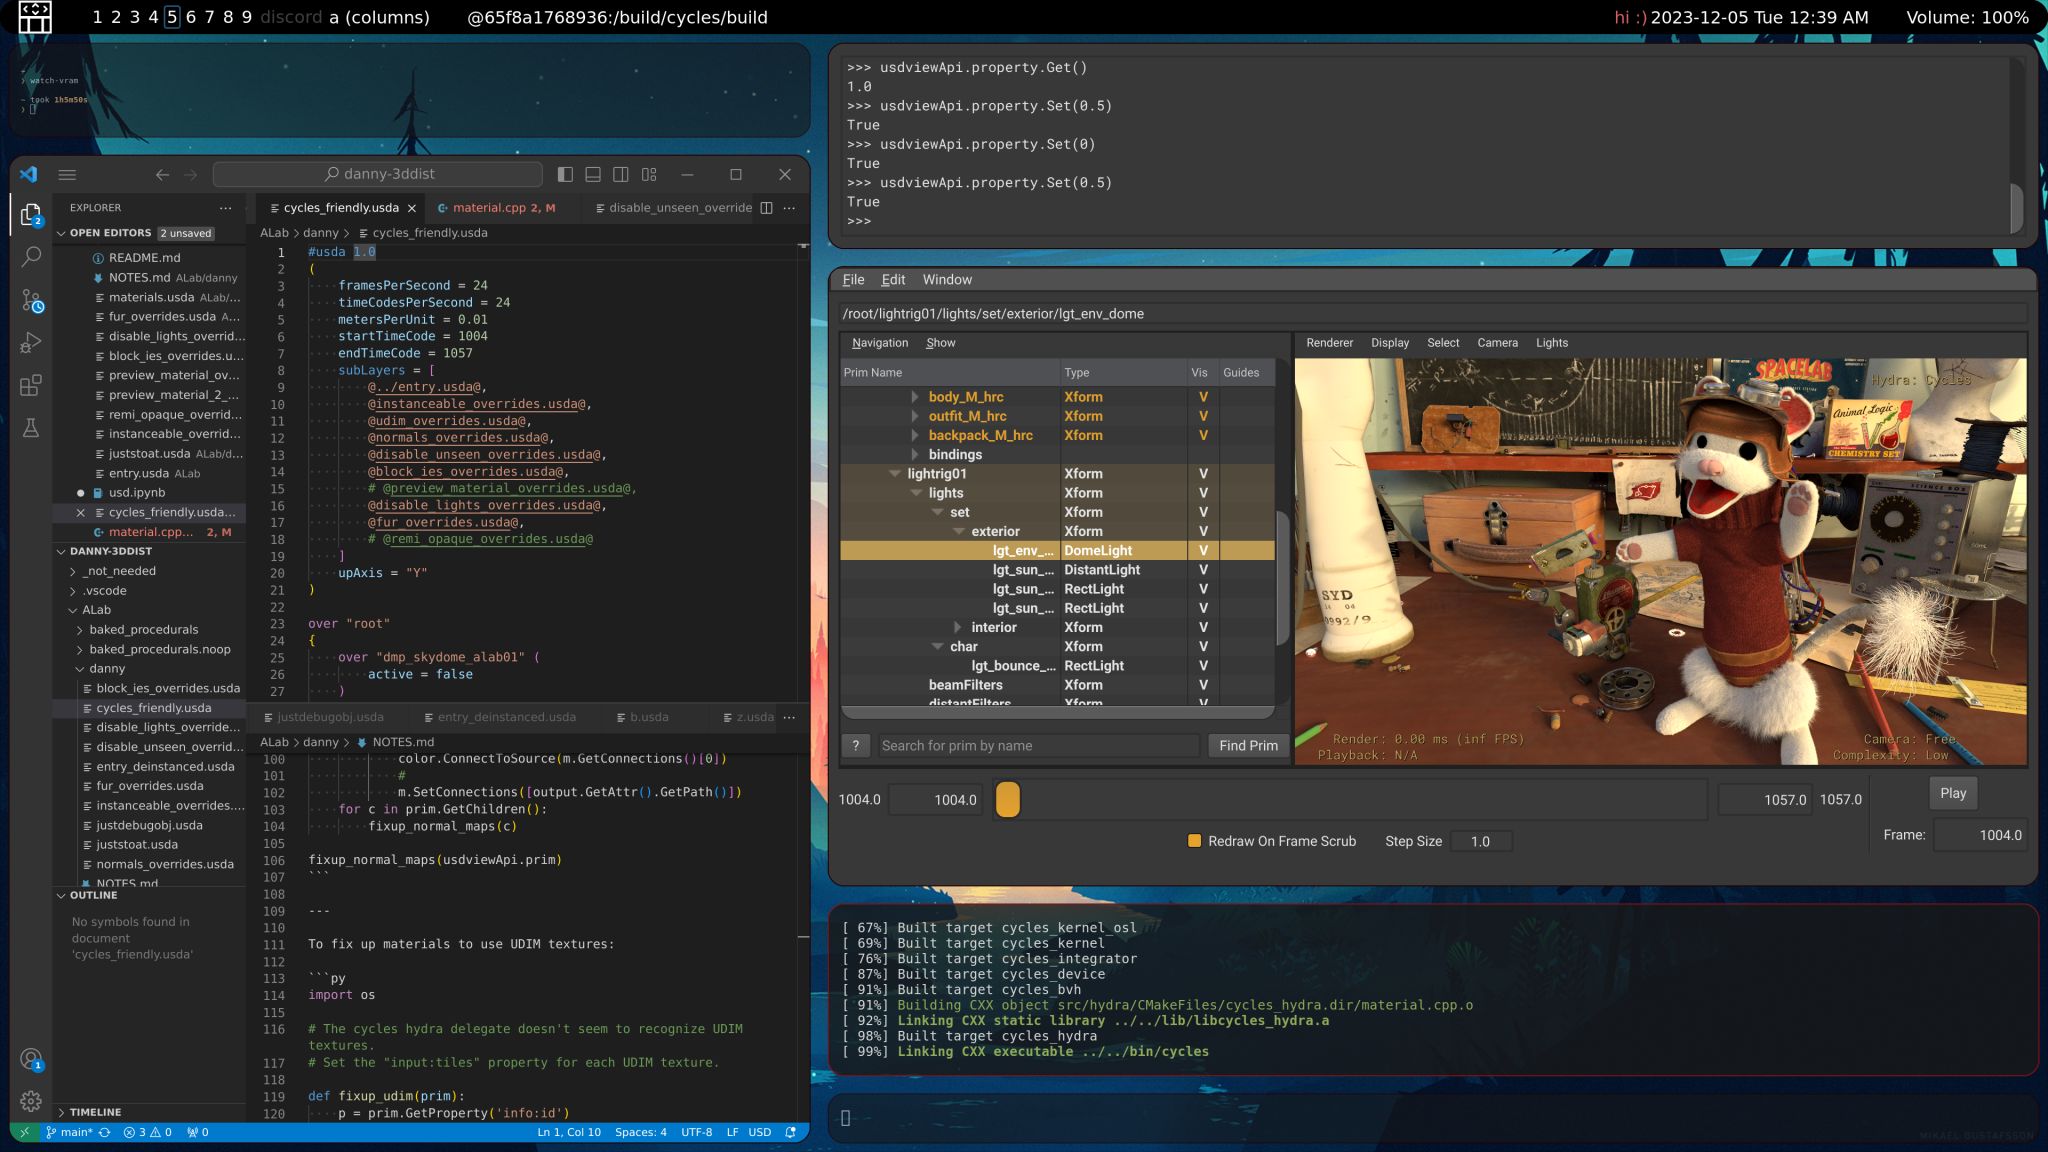This screenshot has width=2048, height=1152.
Task: Click the main branch status item
Action: [x=70, y=1132]
